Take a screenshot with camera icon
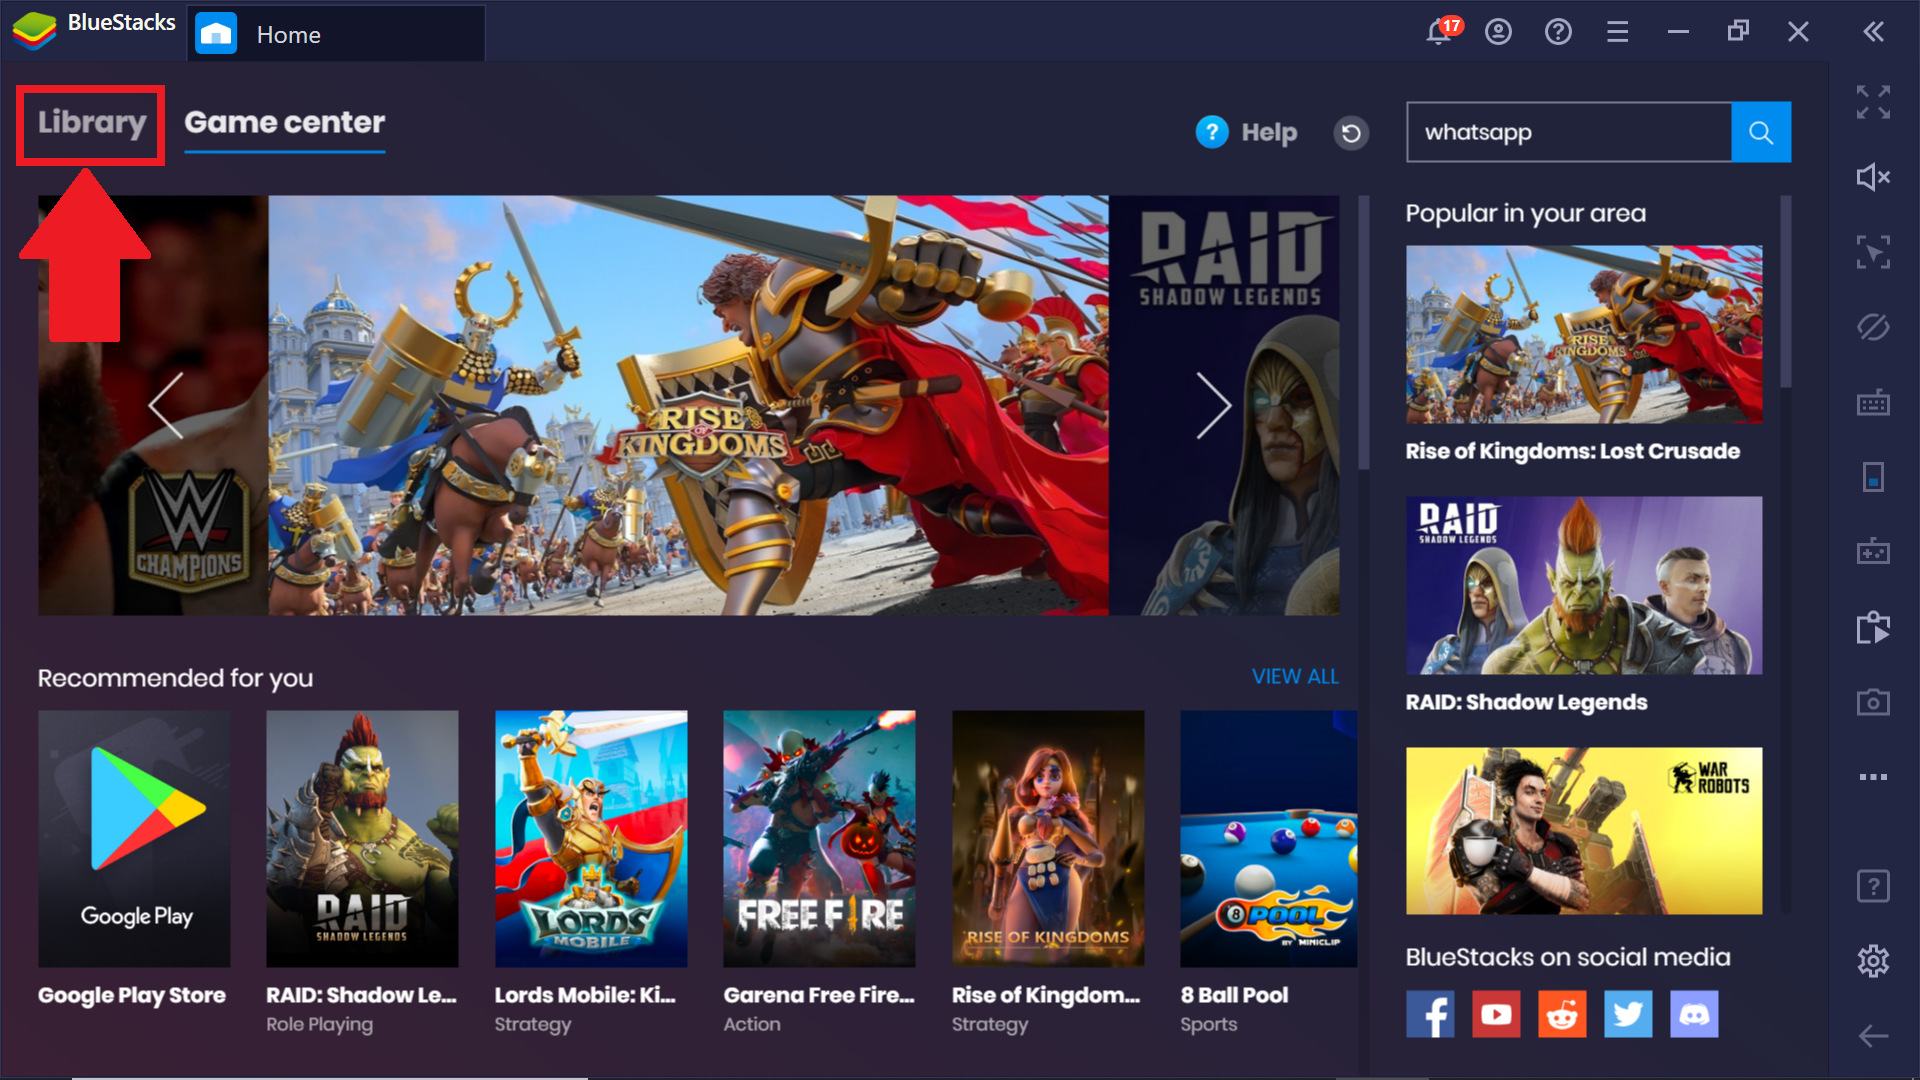The height and width of the screenshot is (1080, 1920). click(x=1873, y=702)
